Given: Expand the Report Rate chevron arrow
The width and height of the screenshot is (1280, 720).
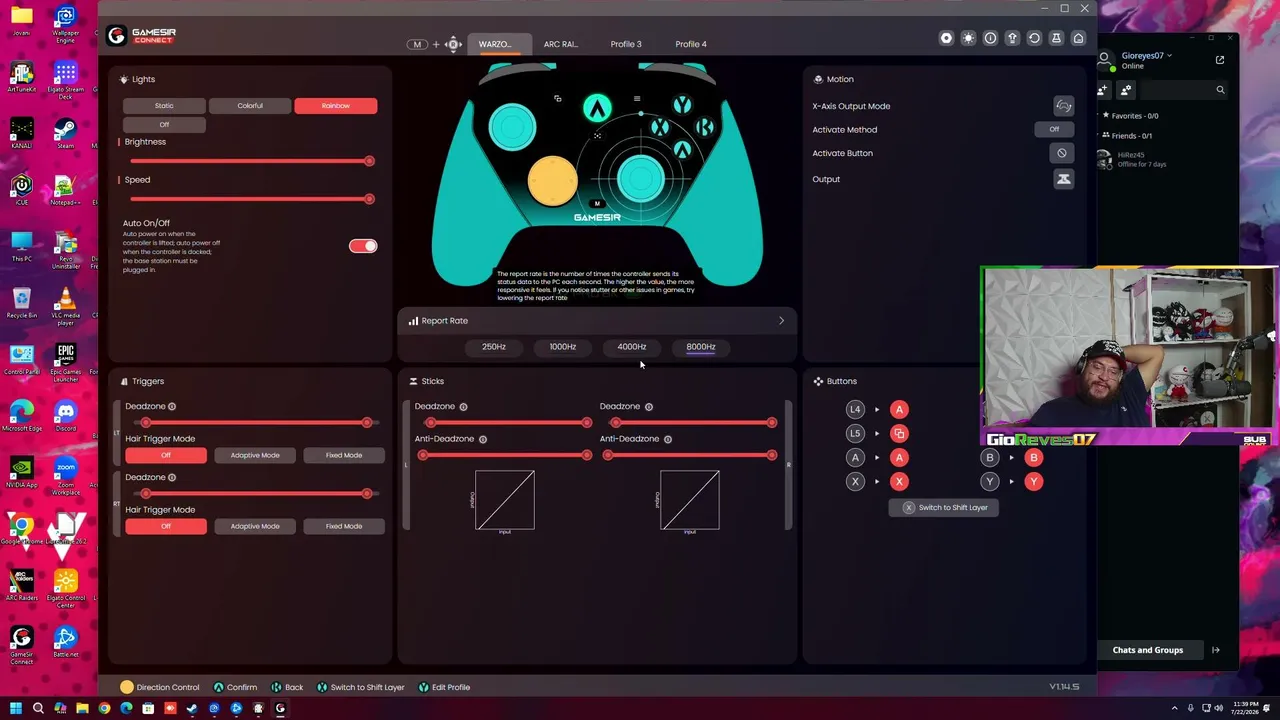Looking at the screenshot, I should click(x=782, y=321).
